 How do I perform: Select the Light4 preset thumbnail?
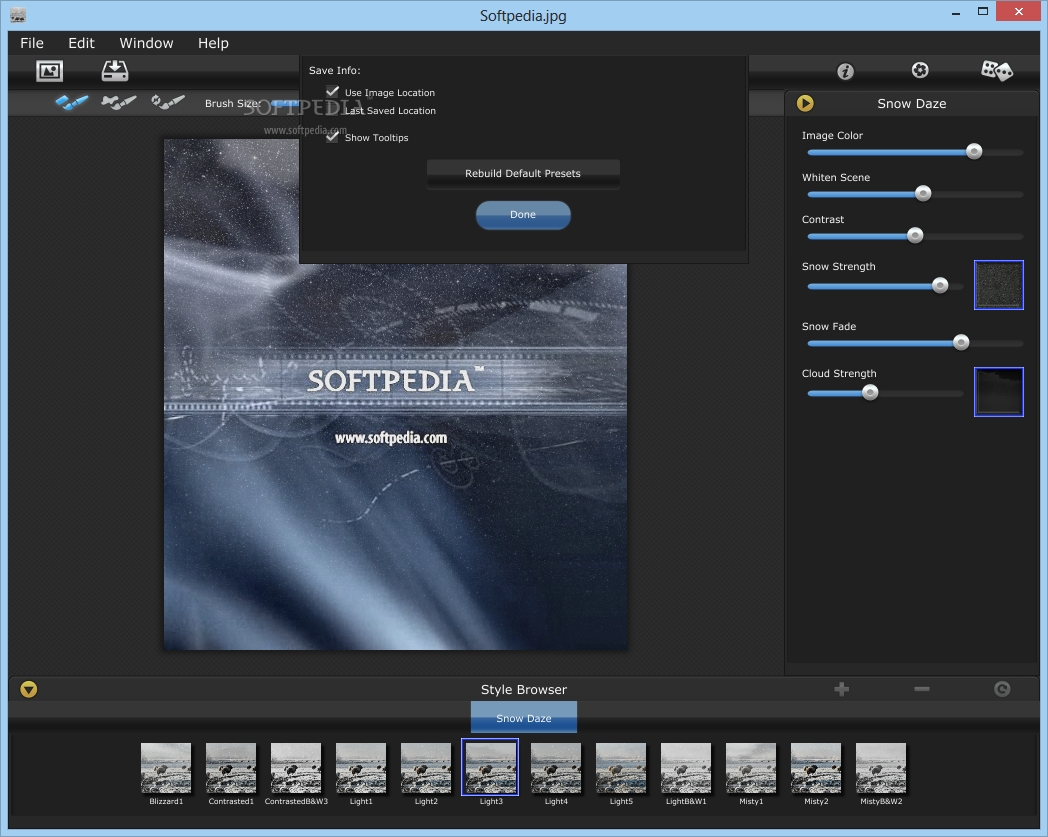coord(556,768)
